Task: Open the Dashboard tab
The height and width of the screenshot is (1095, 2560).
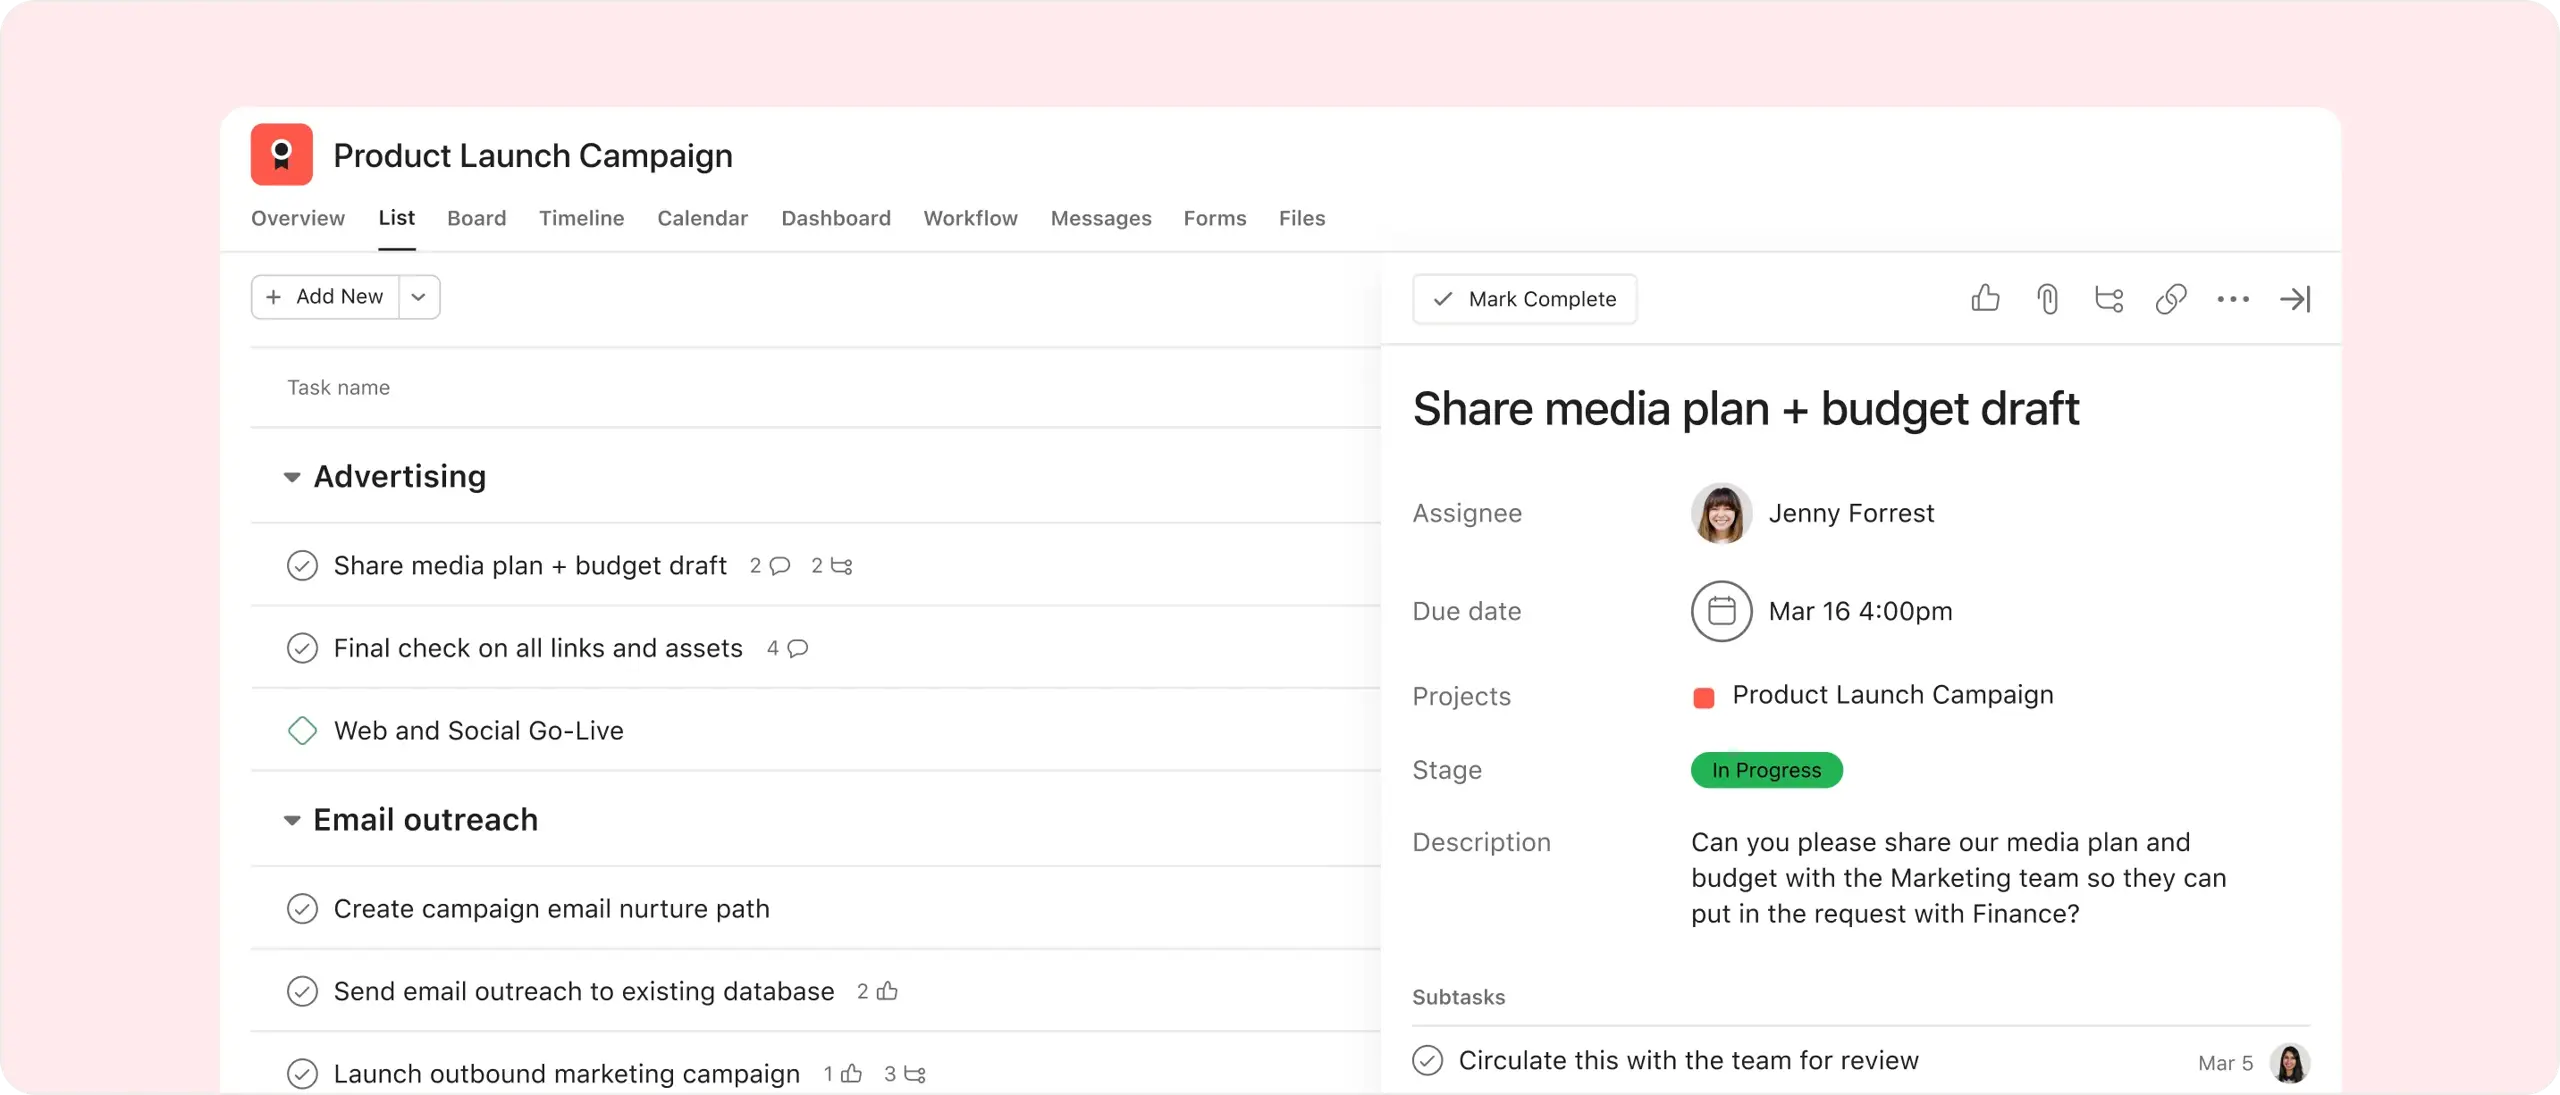Action: [x=835, y=218]
